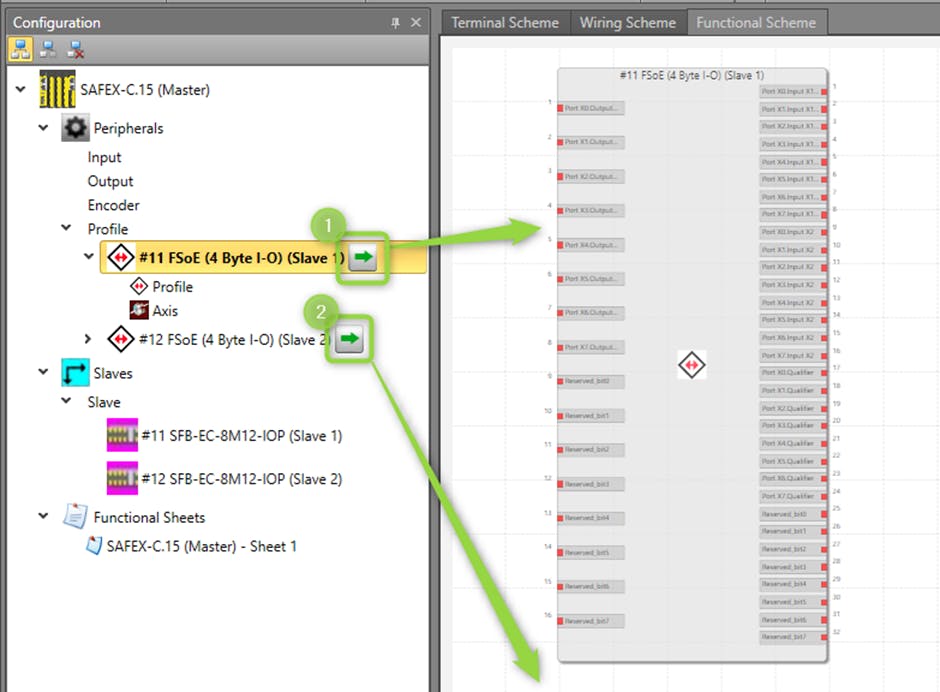The image size is (940, 692).
Task: Collapse the #11 FSoE (4 Byte I-O) node
Action: [87, 257]
